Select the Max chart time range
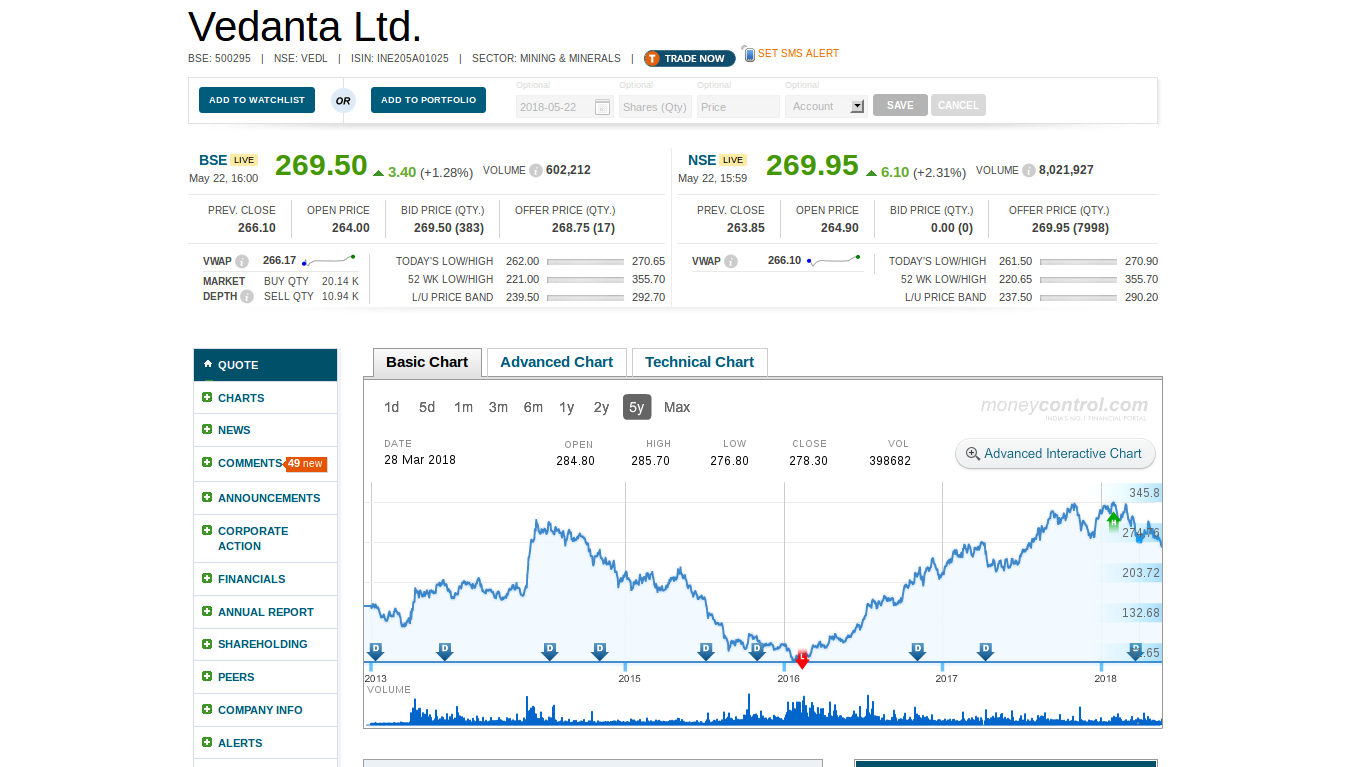Screen dimensions: 1366x767 click(x=677, y=407)
